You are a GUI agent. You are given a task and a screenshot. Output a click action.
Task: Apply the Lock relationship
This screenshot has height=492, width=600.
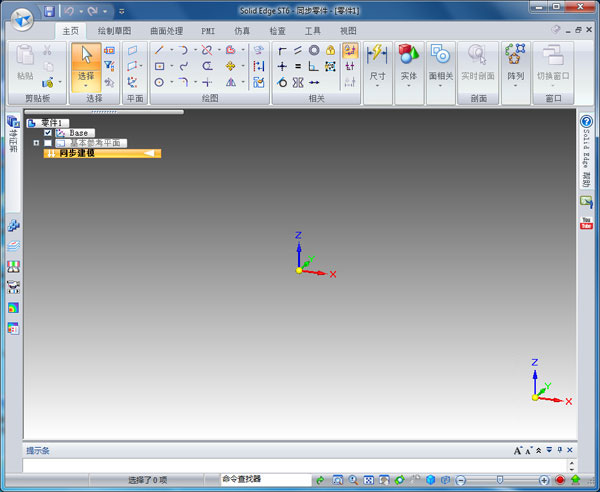[x=330, y=50]
